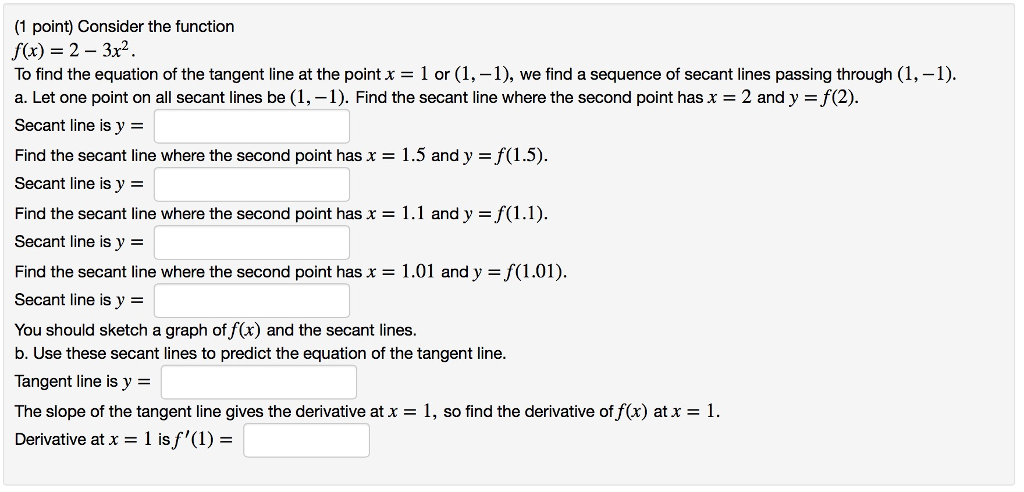
Task: Click the x = 1.5 secant instruction text
Action: pyautogui.click(x=281, y=156)
